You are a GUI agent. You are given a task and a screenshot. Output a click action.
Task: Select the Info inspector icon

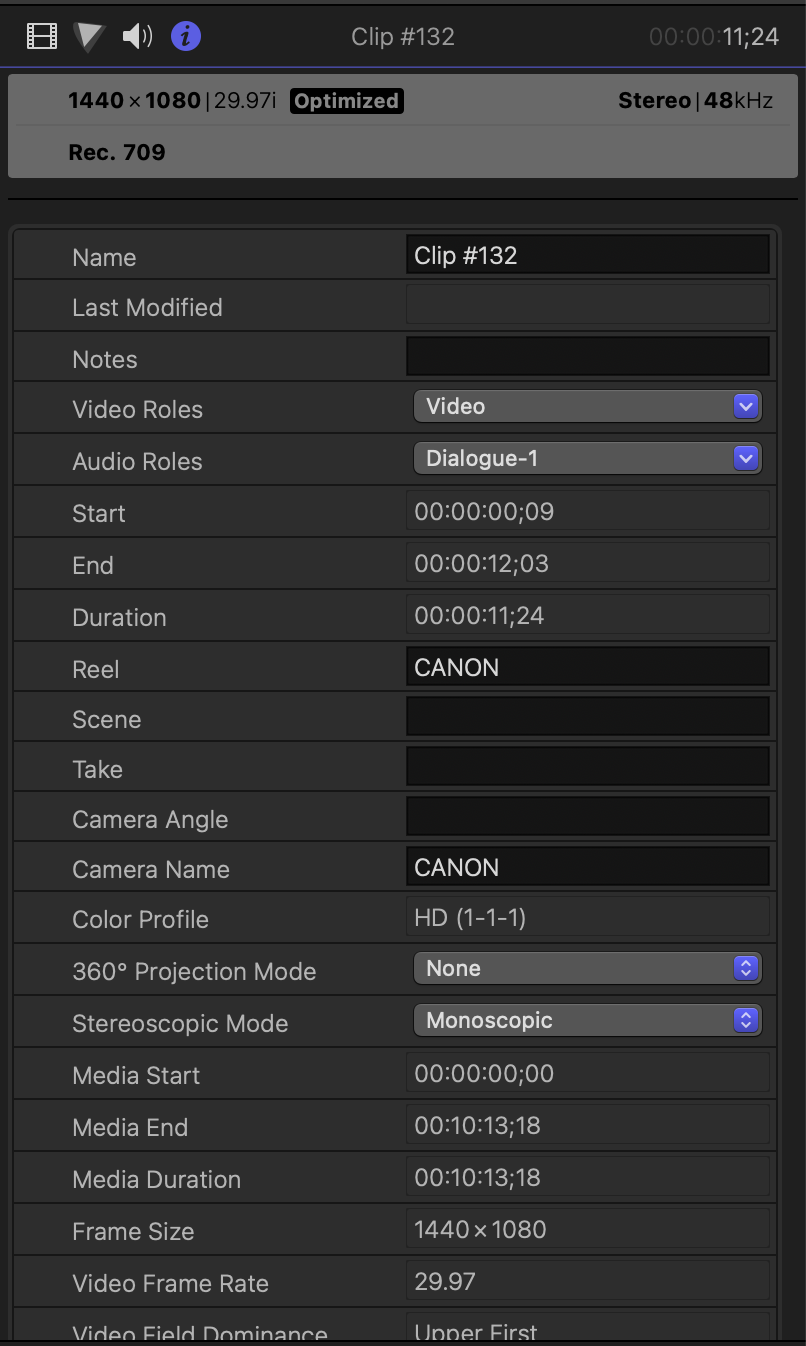point(186,37)
